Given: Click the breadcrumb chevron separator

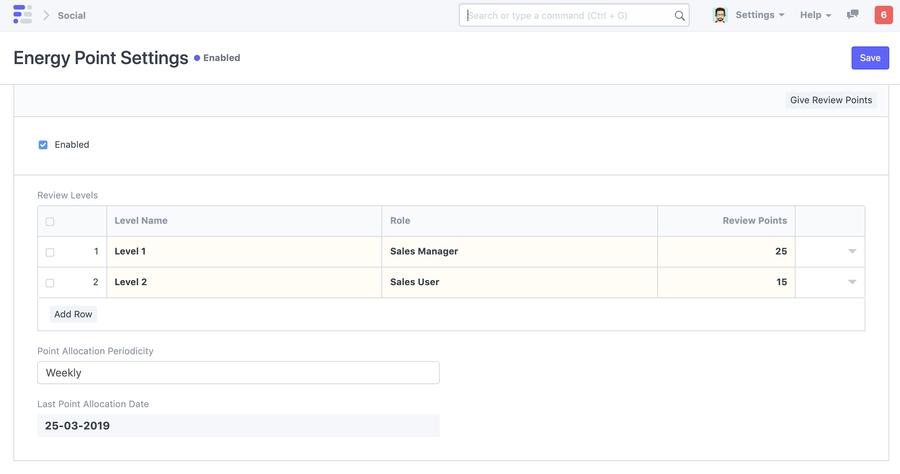Looking at the screenshot, I should tap(46, 15).
